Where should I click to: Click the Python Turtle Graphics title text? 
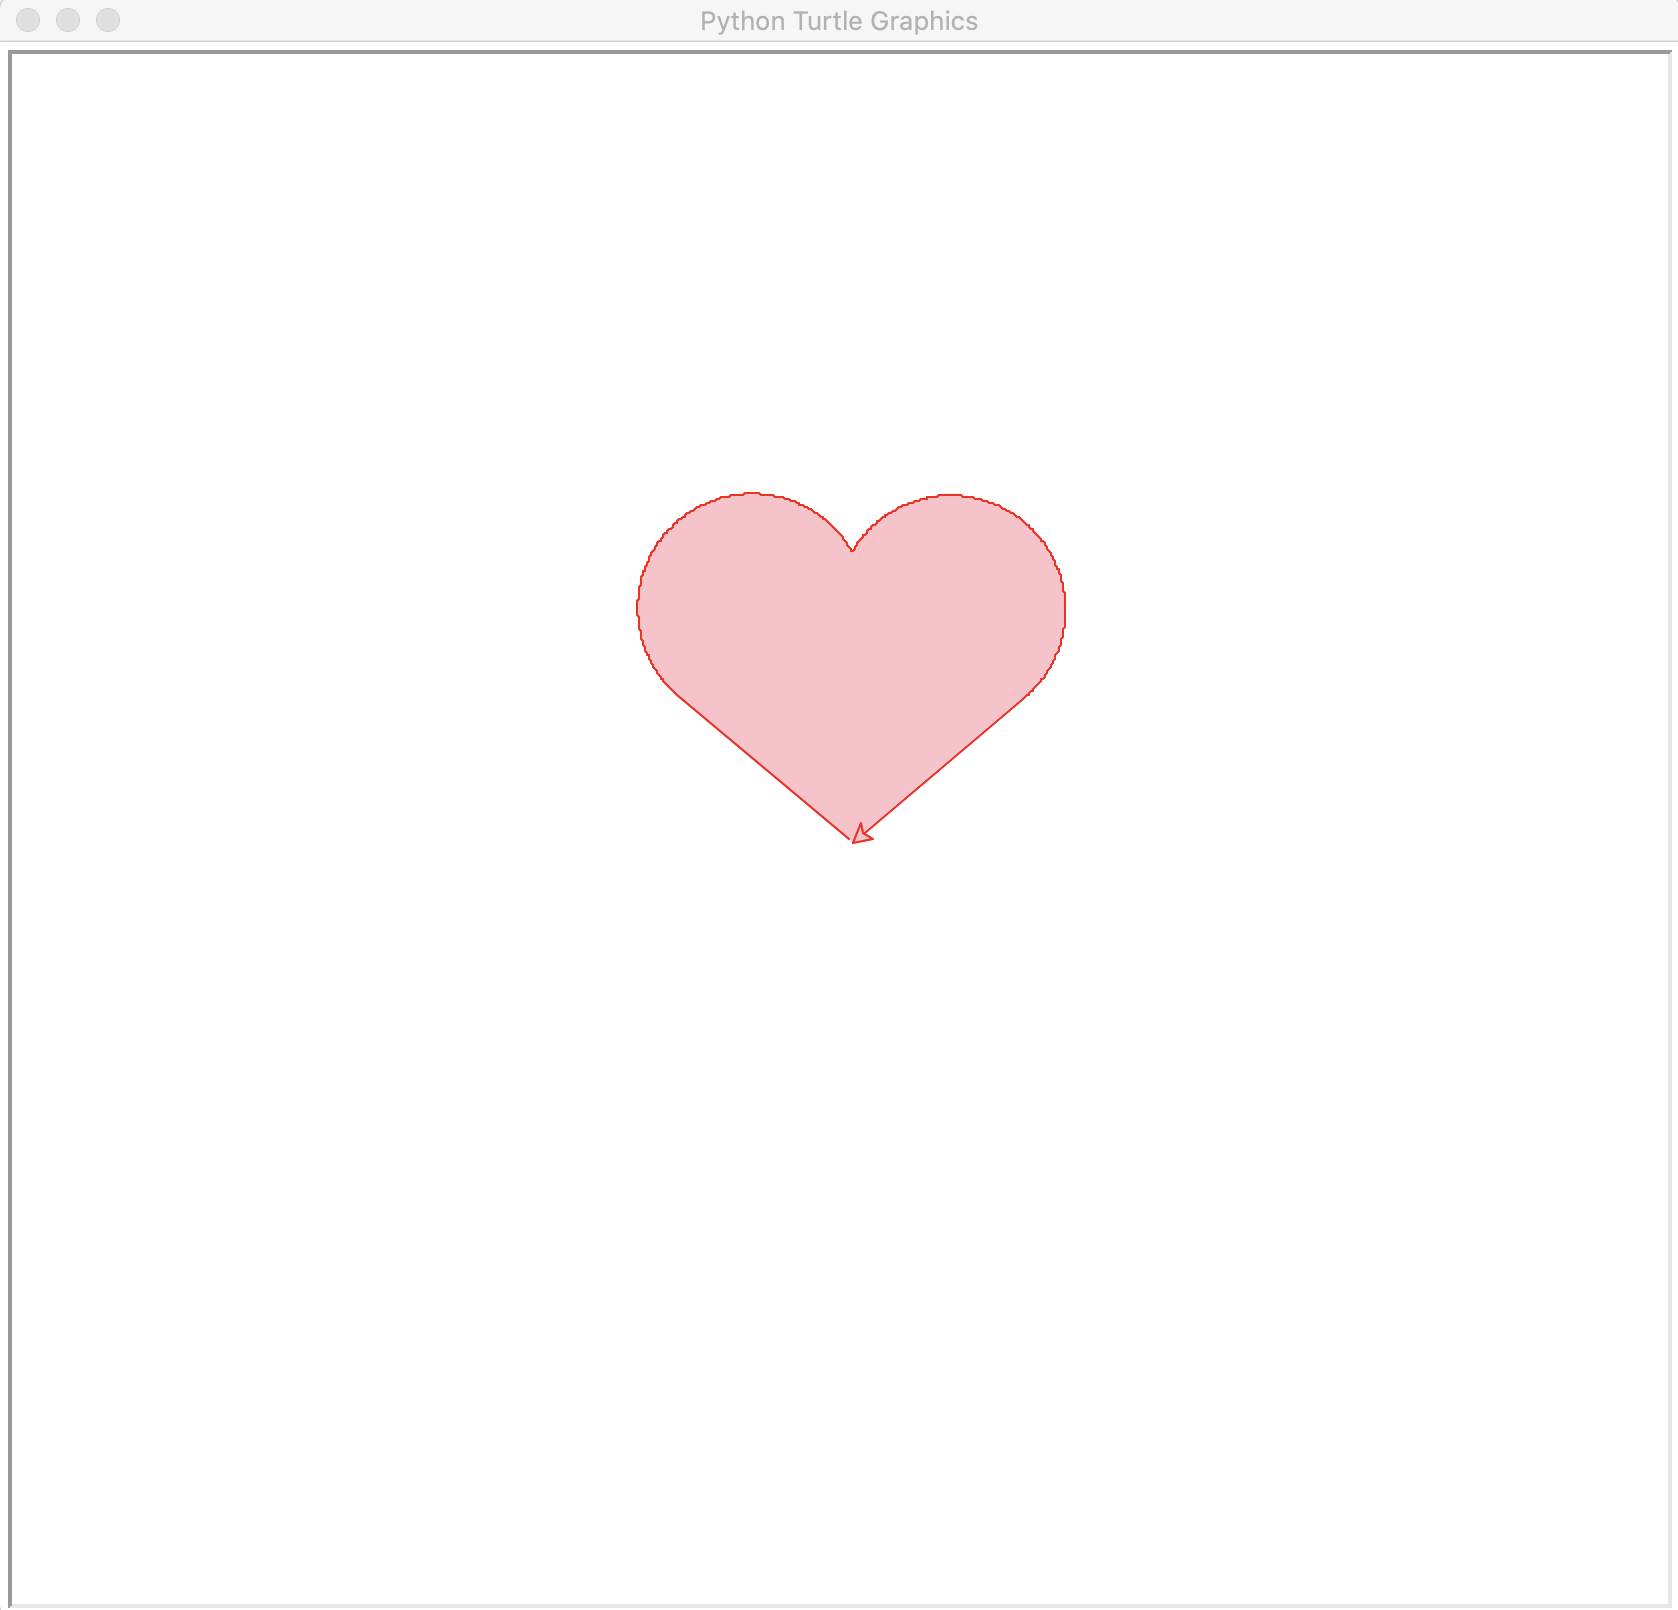(839, 20)
